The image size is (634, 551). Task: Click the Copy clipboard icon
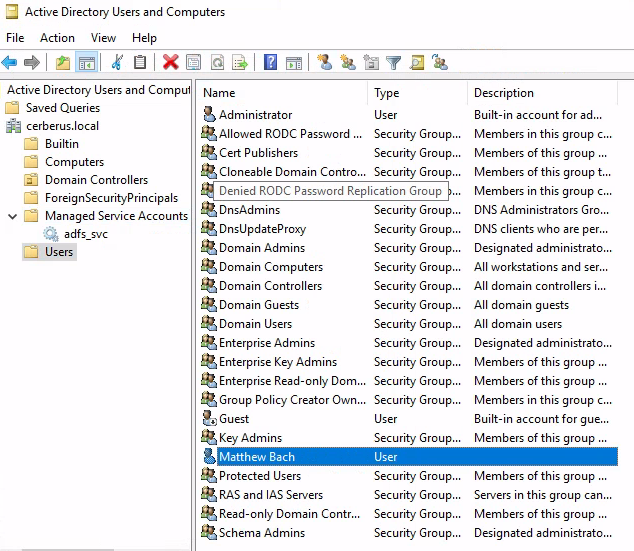point(140,63)
